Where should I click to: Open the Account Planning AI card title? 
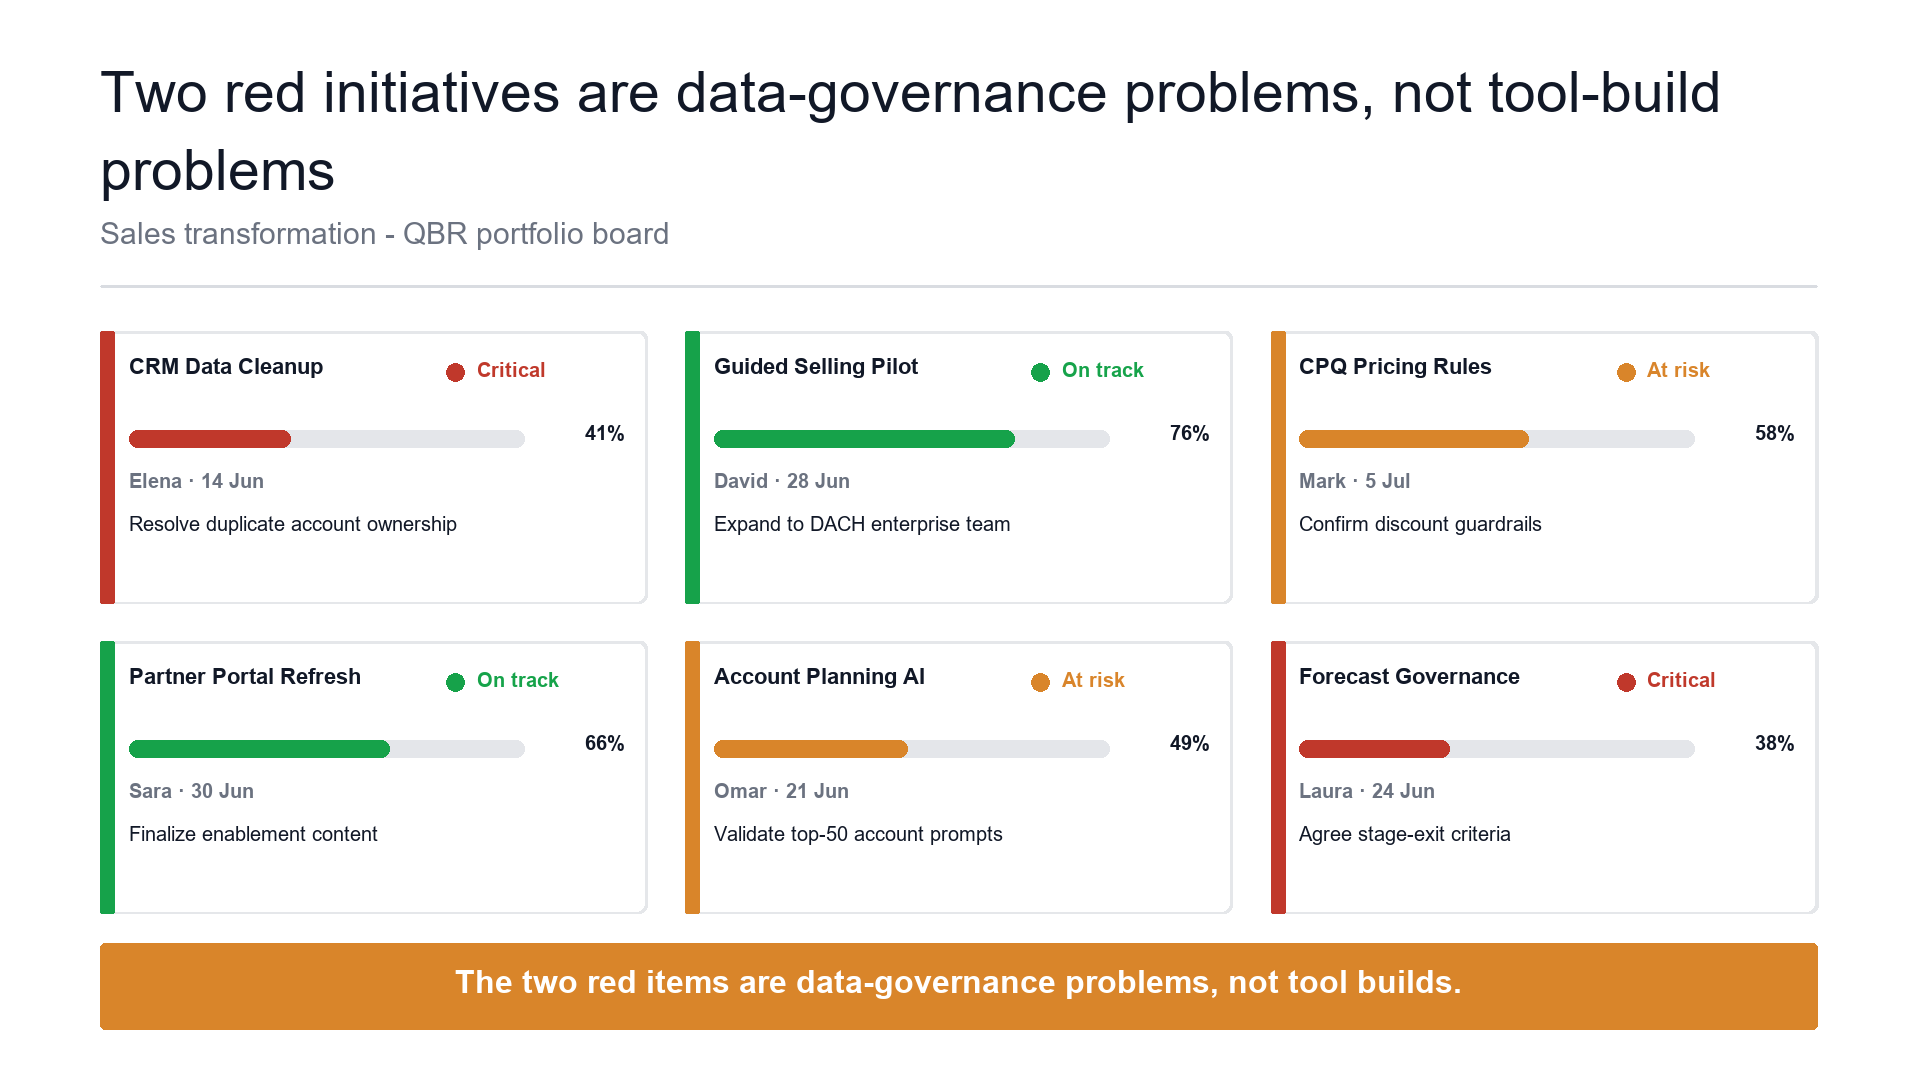tap(819, 677)
